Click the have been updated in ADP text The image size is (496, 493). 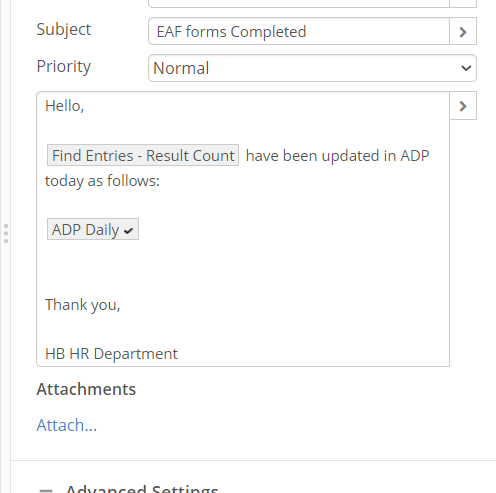tap(337, 156)
